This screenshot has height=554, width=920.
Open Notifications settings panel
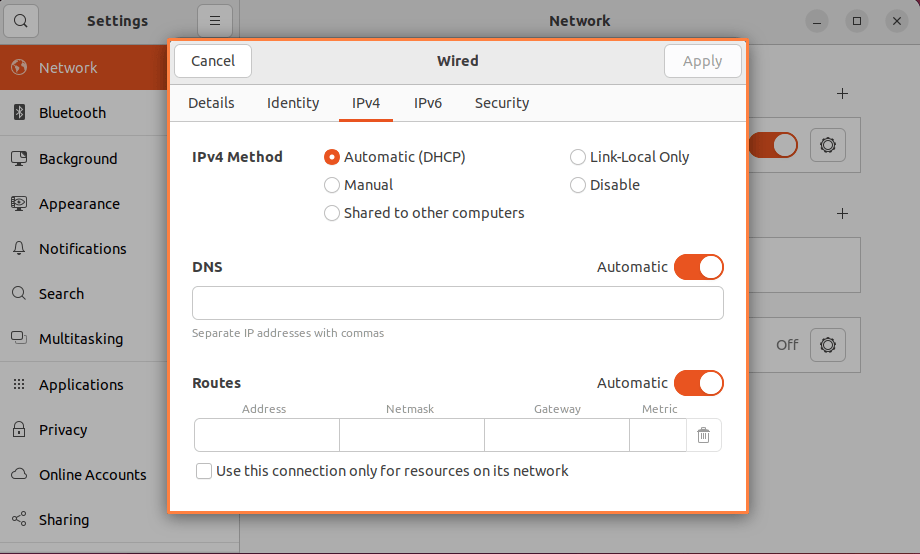pos(83,249)
